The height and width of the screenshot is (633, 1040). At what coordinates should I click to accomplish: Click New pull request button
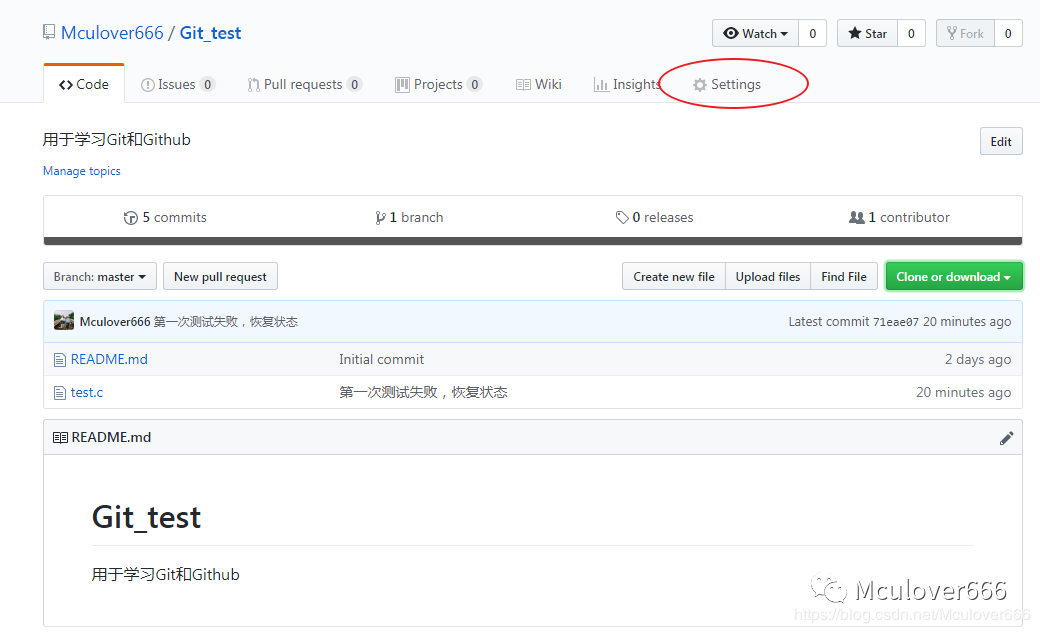click(220, 276)
